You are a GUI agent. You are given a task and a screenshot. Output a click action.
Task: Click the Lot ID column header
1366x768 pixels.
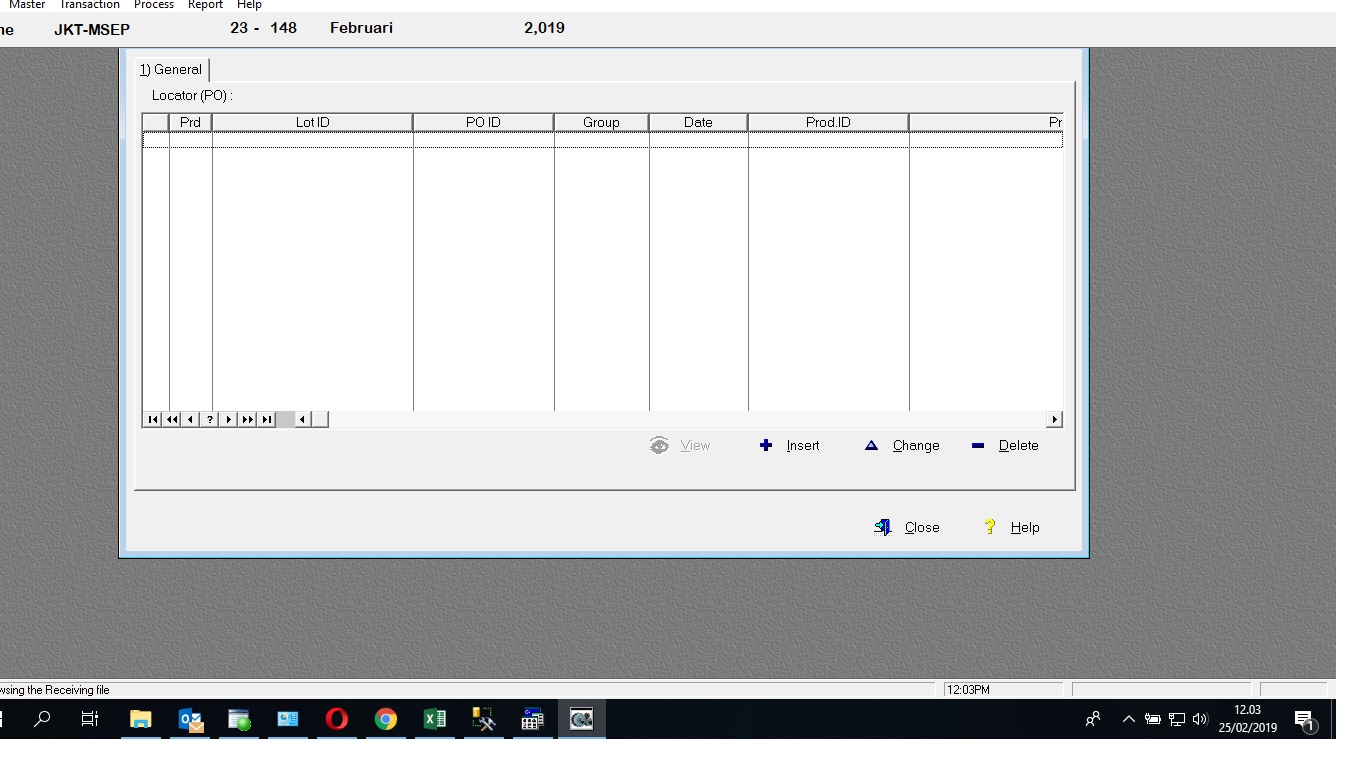(x=312, y=122)
